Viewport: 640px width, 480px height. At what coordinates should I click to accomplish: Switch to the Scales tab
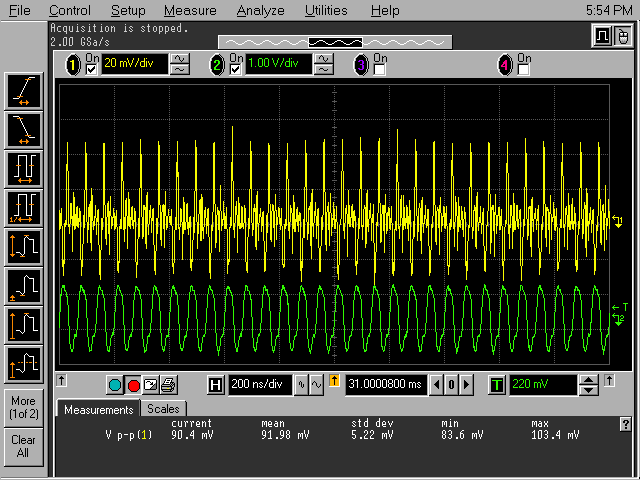click(162, 409)
